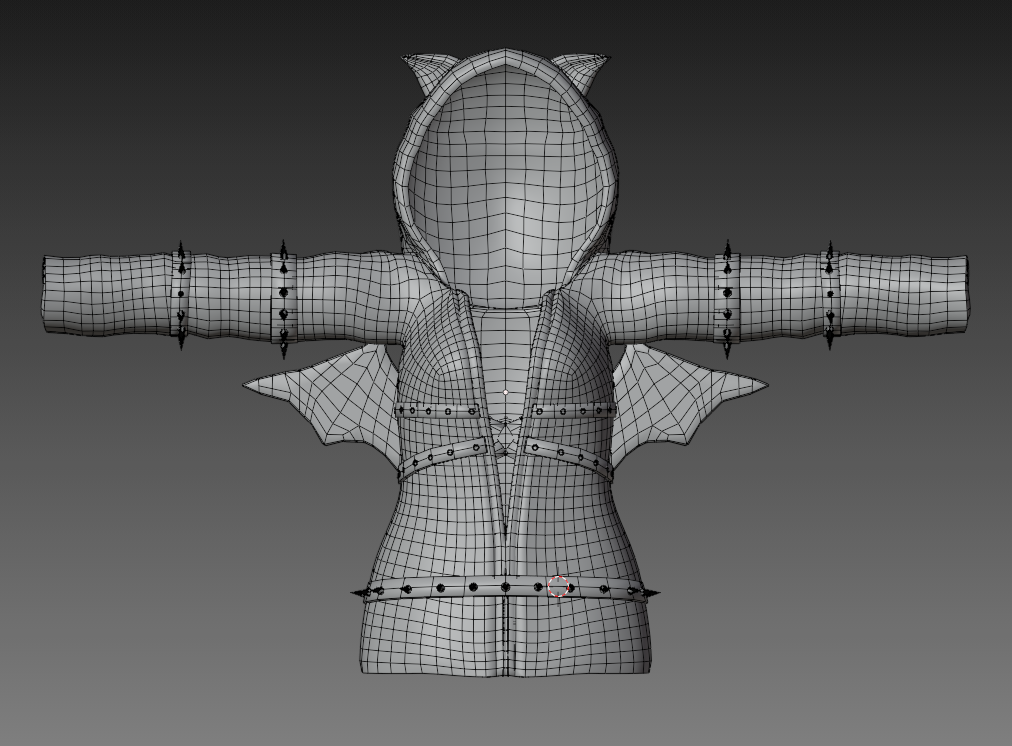Select the lower left diagonal chest strap
This screenshot has height=746, width=1012.
coord(442,457)
